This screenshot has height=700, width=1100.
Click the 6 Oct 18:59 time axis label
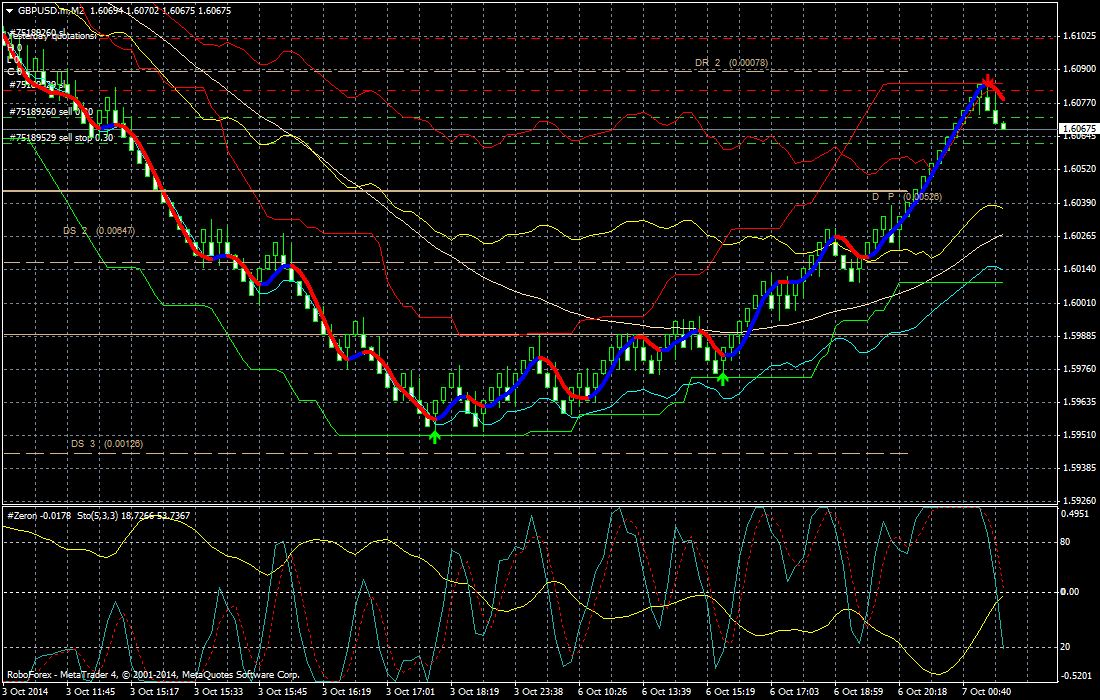859,692
